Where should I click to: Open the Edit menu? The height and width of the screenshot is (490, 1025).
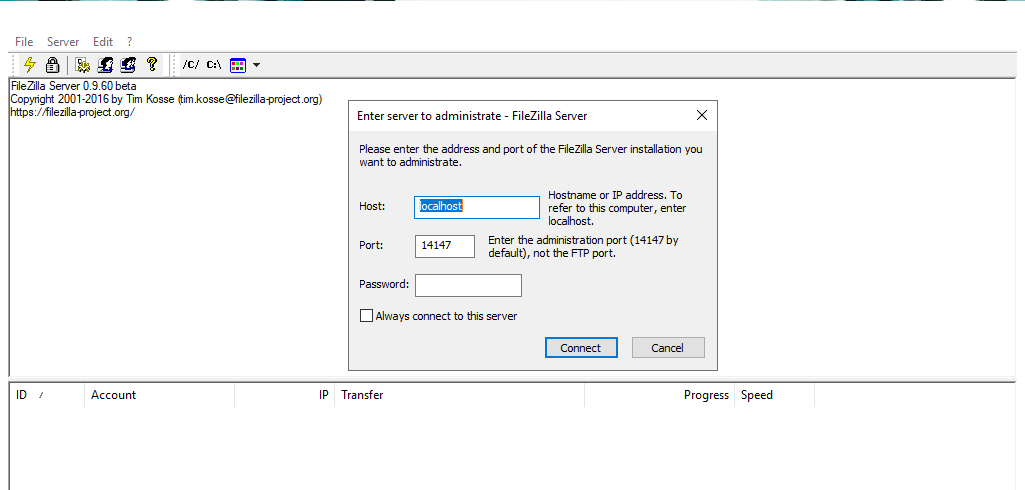tap(103, 42)
